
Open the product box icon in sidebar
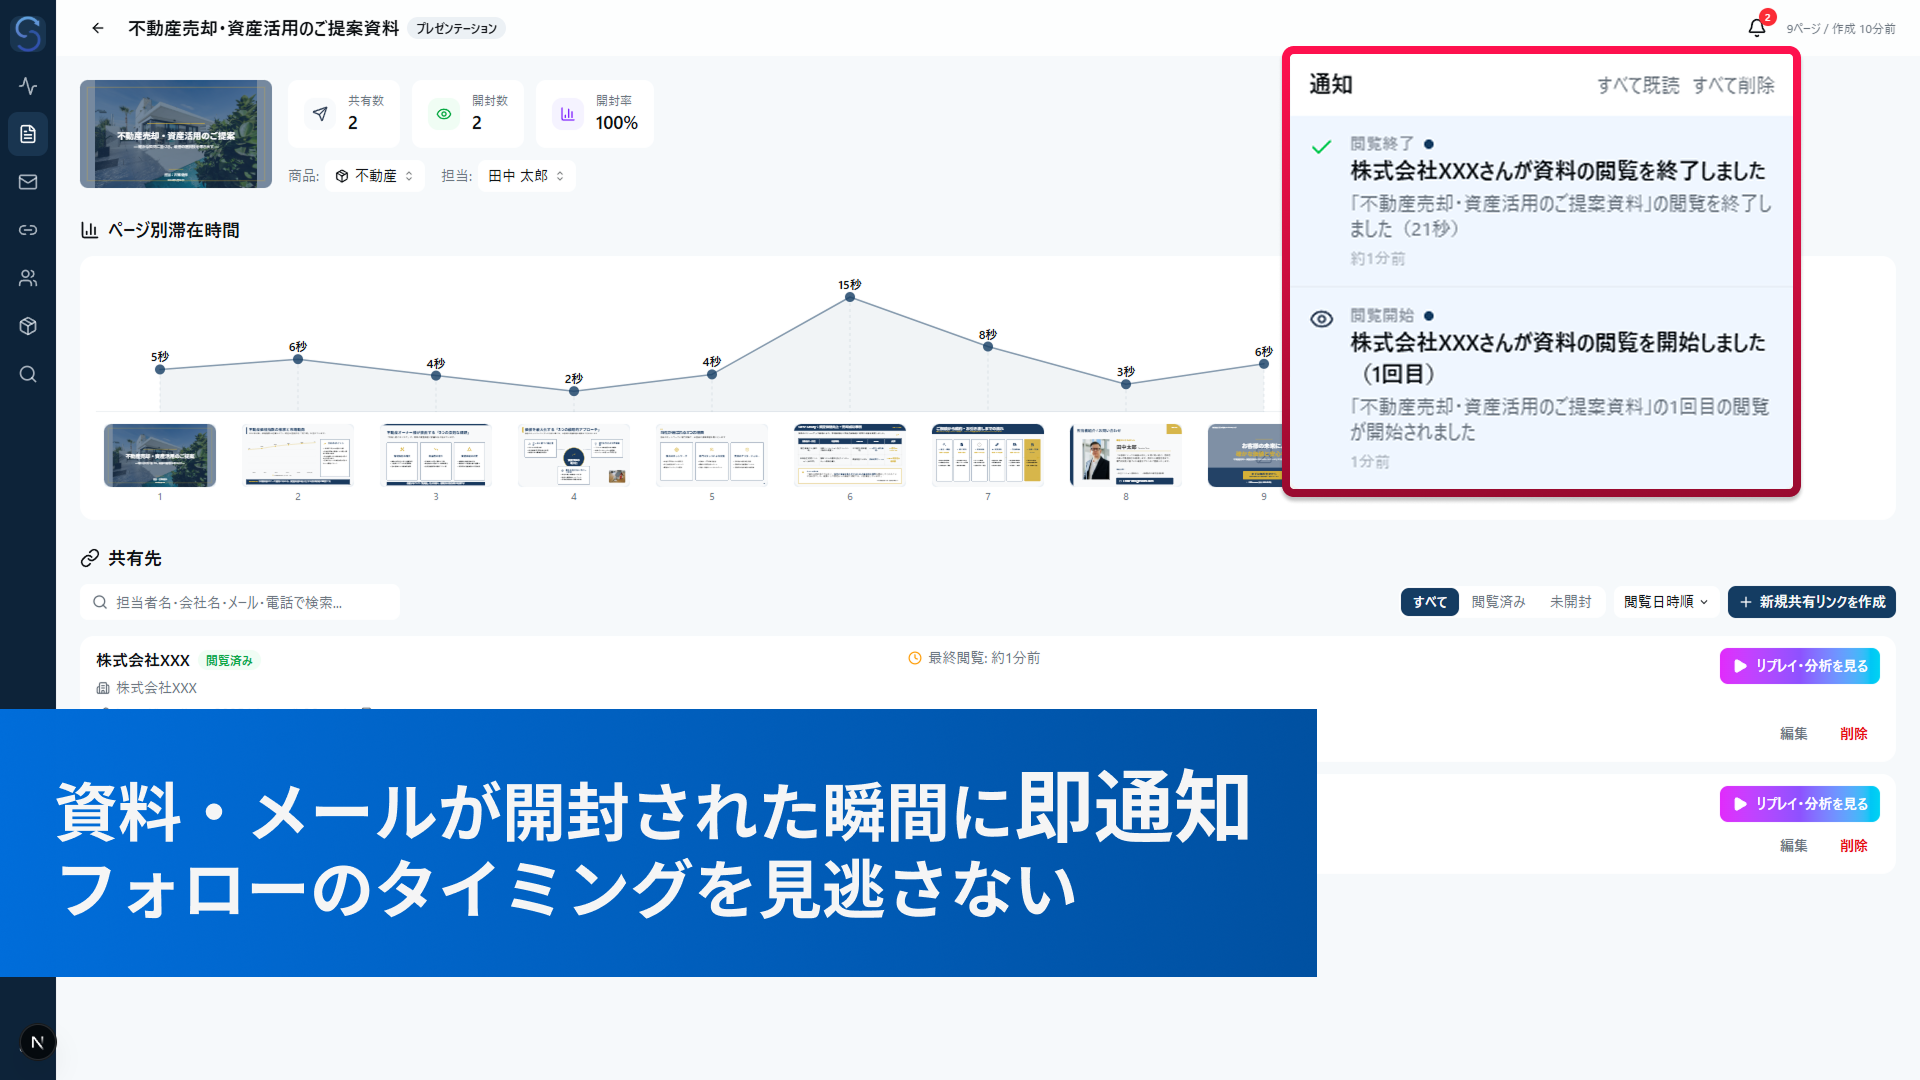[28, 326]
